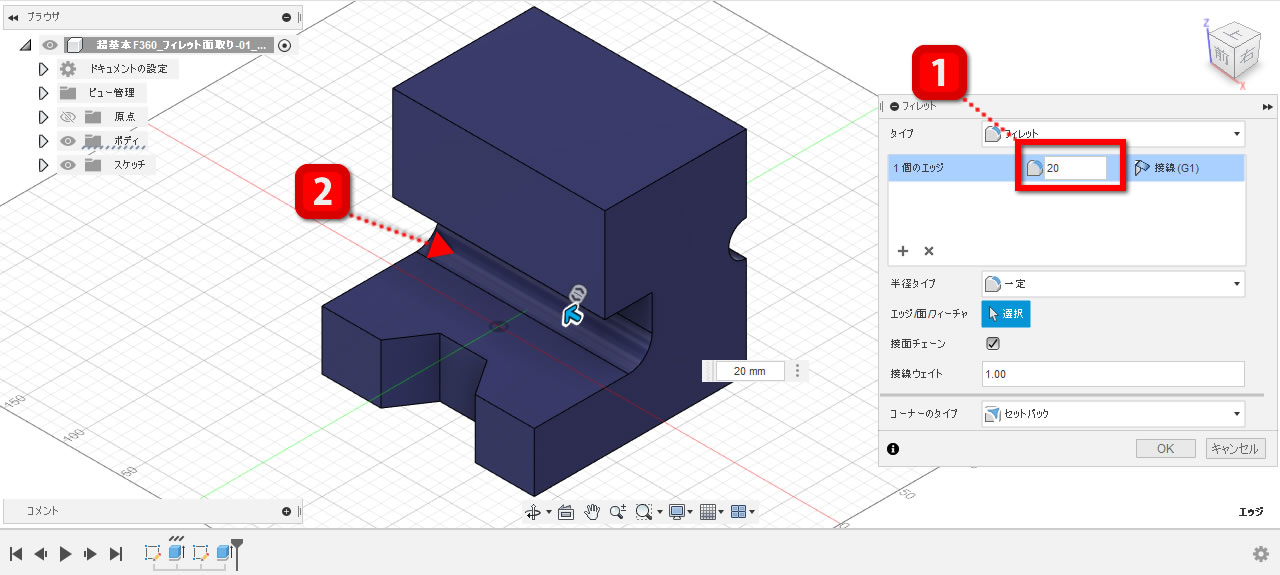Expand ドキュメントの設定 node

tap(43, 69)
